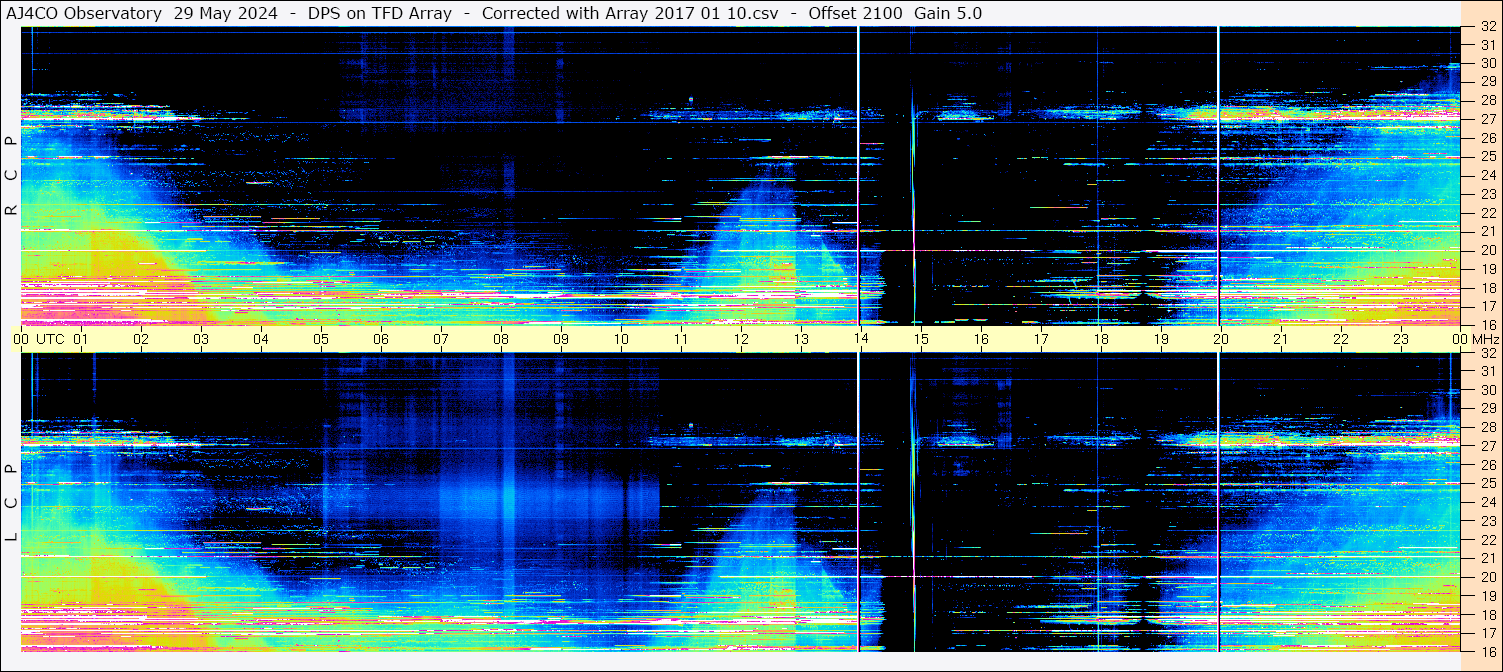Select the 23 hour time axis label
1503x672 pixels.
(1401, 339)
